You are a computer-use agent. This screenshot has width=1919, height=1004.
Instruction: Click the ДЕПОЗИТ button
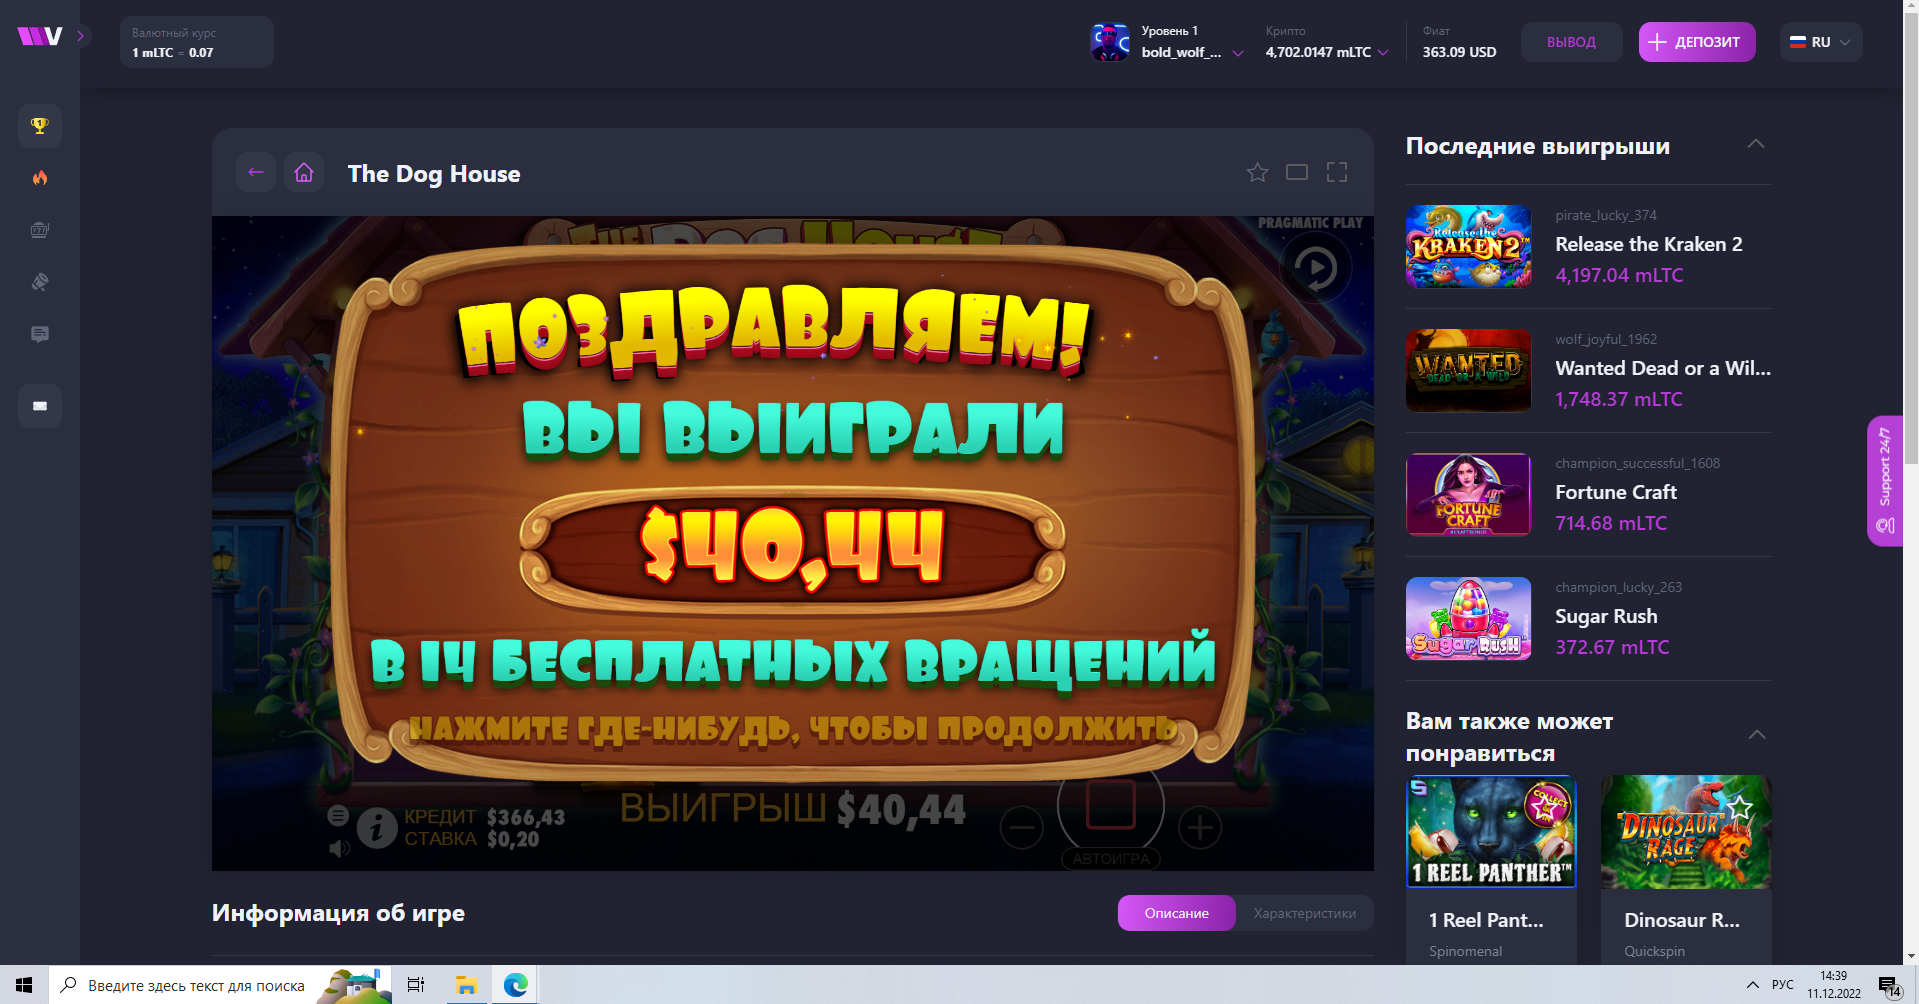pos(1696,42)
